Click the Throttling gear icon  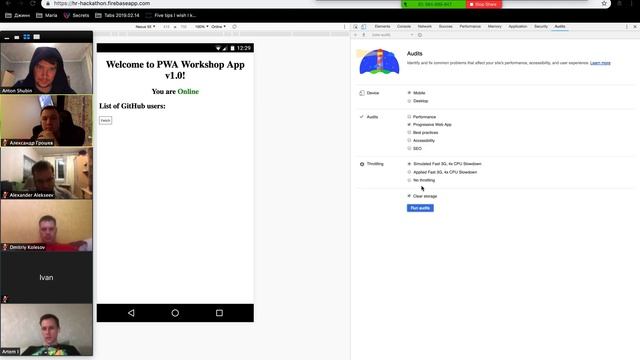tap(362, 164)
